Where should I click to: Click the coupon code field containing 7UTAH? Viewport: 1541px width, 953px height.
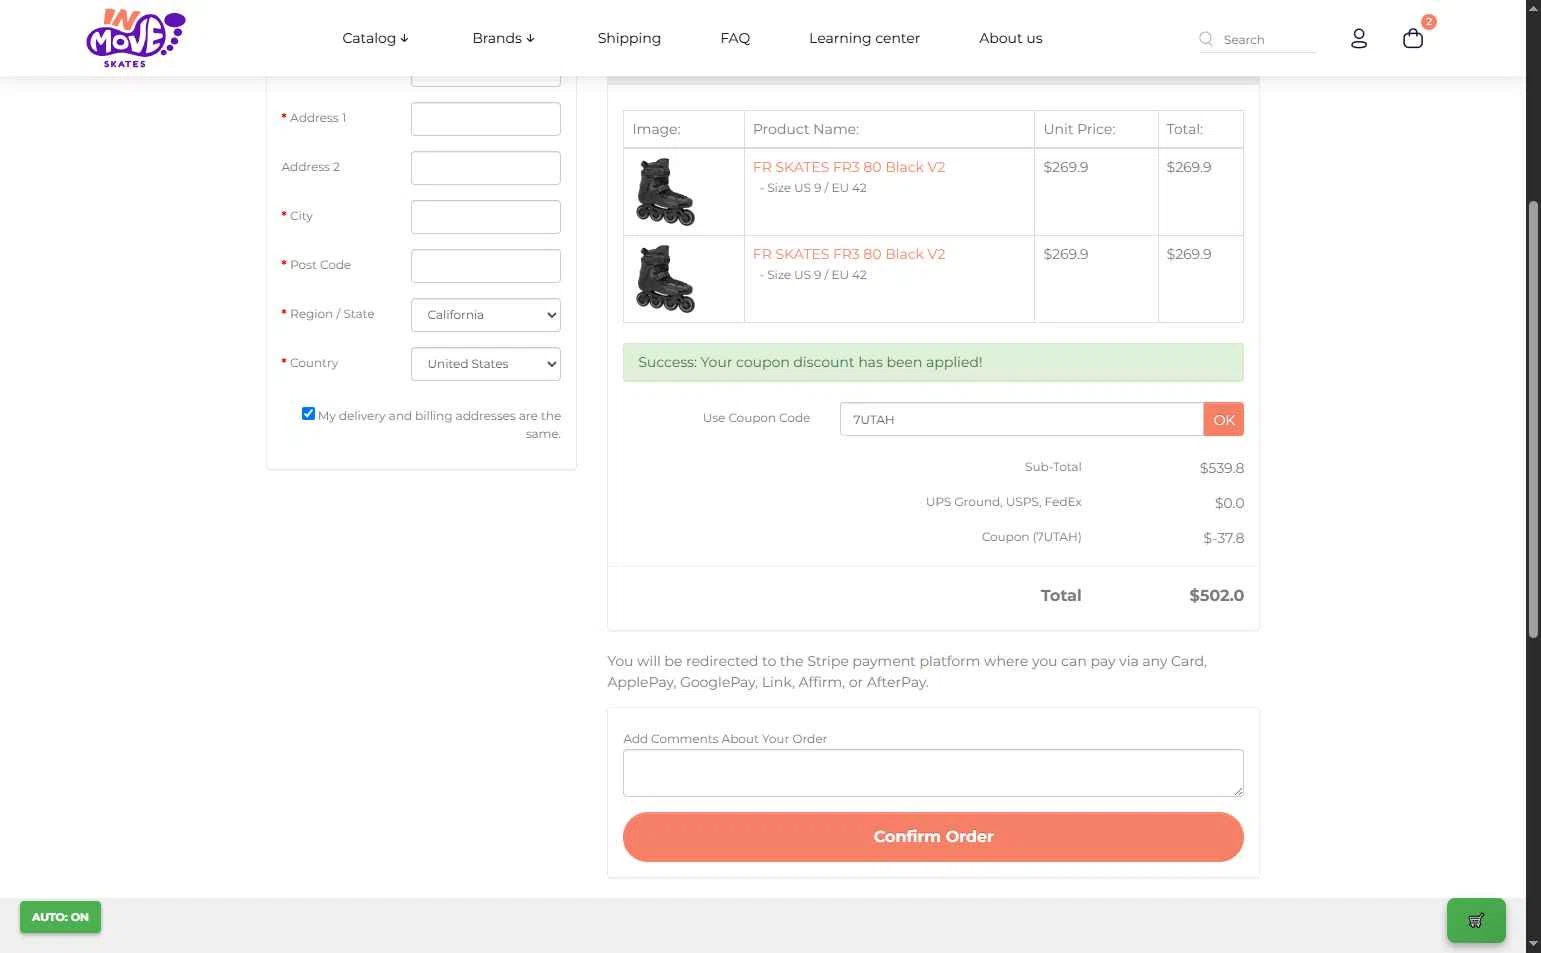[x=1022, y=420]
